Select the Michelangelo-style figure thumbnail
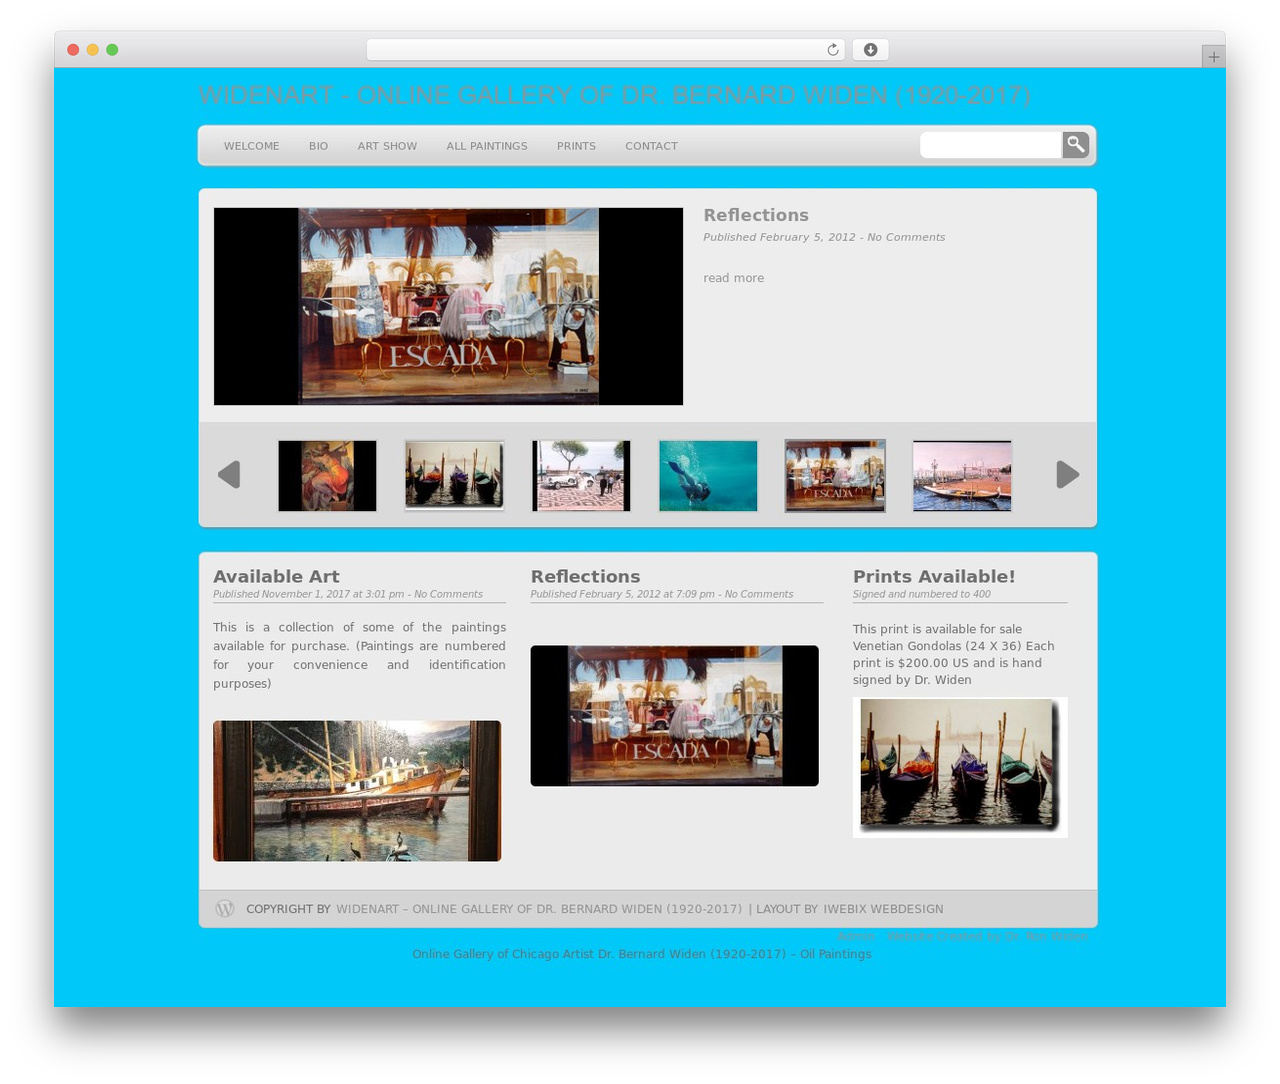The height and width of the screenshot is (1084, 1280). 327,476
